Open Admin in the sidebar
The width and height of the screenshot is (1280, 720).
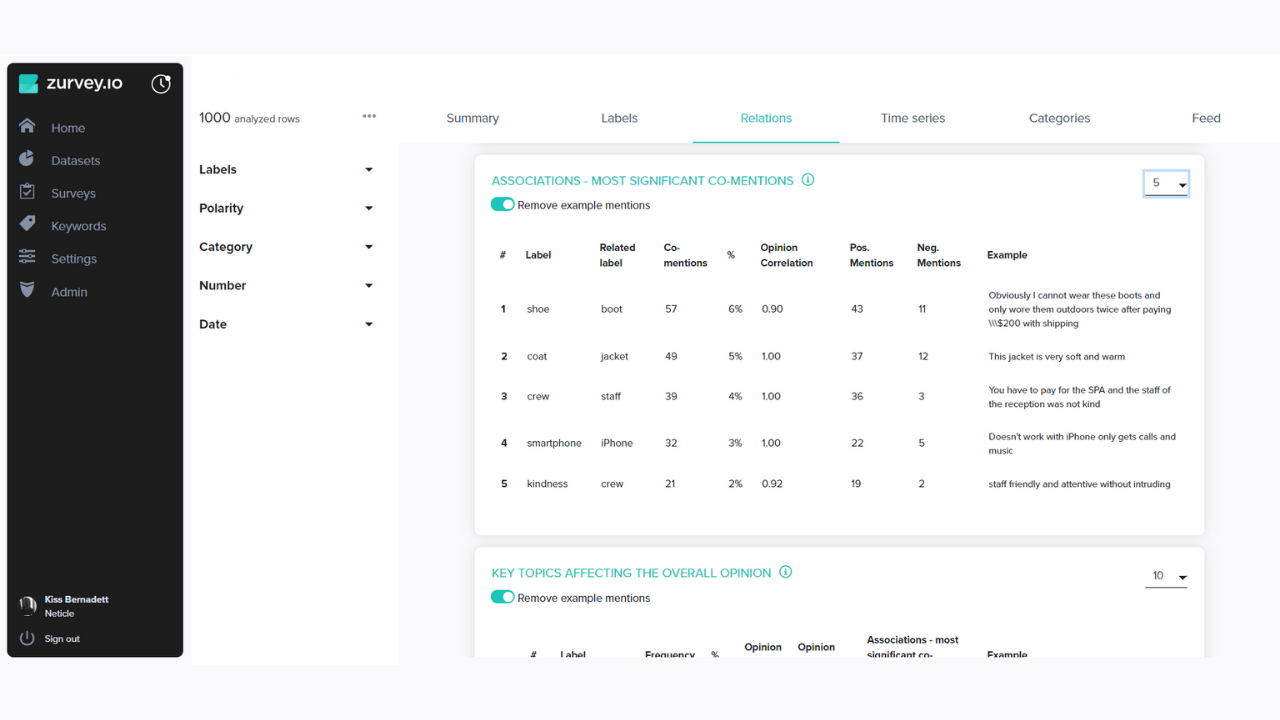click(x=69, y=292)
